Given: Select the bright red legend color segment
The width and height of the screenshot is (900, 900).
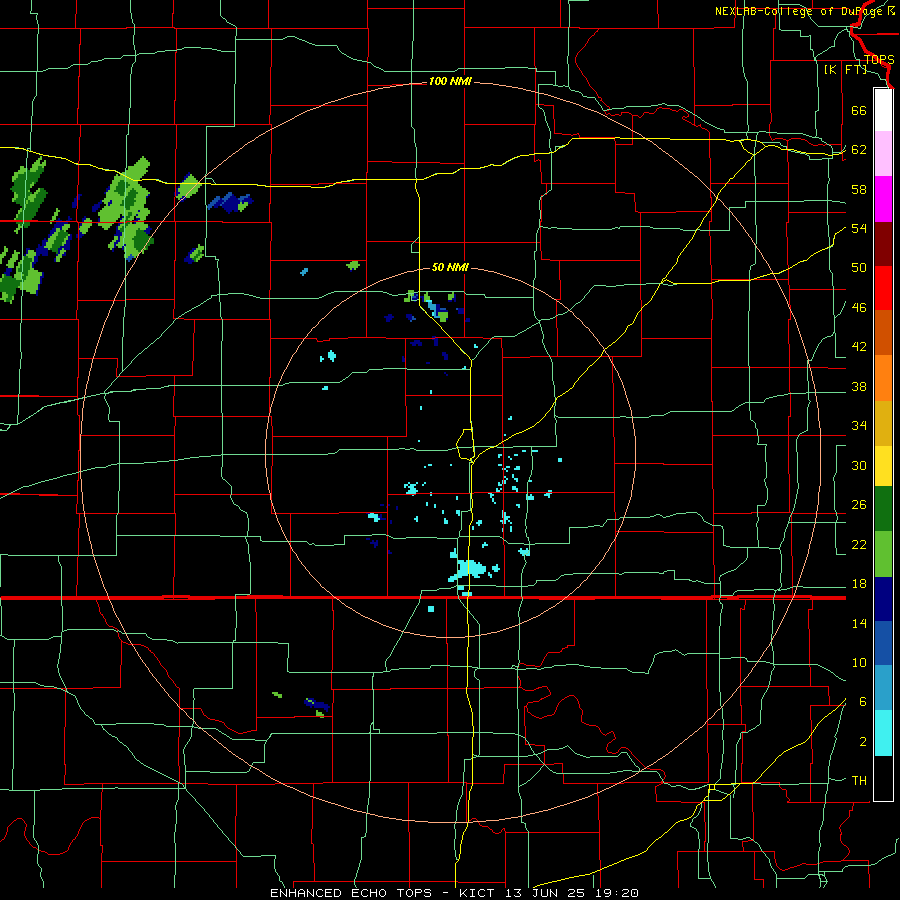Looking at the screenshot, I should [883, 288].
